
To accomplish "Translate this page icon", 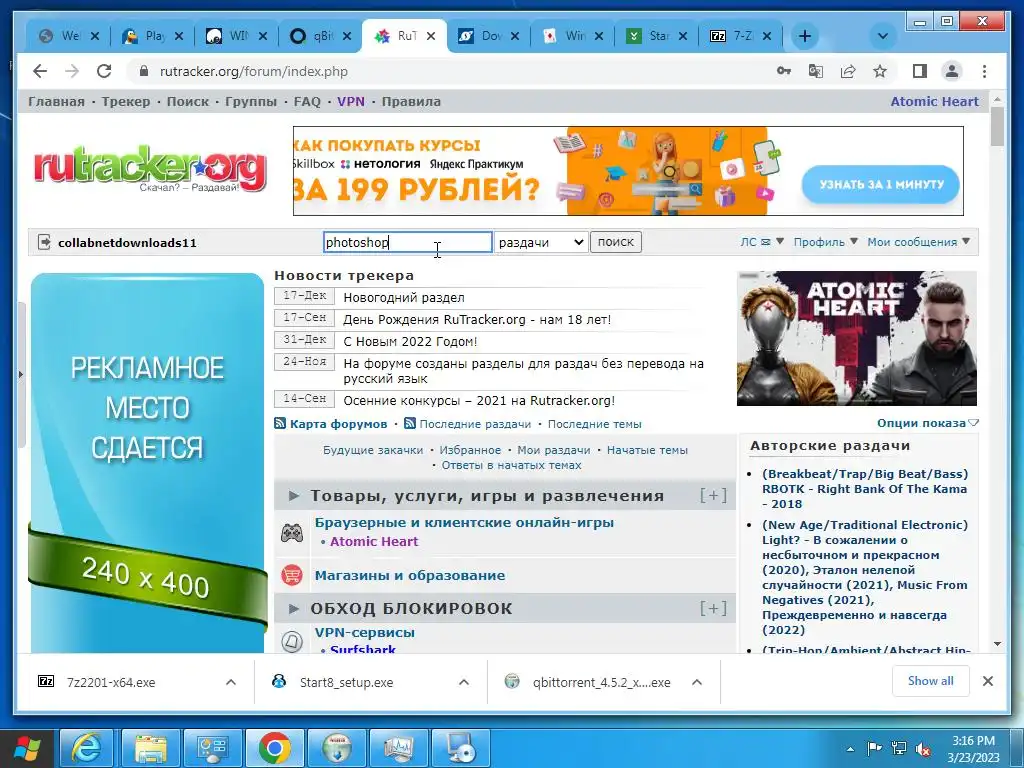I will (816, 71).
